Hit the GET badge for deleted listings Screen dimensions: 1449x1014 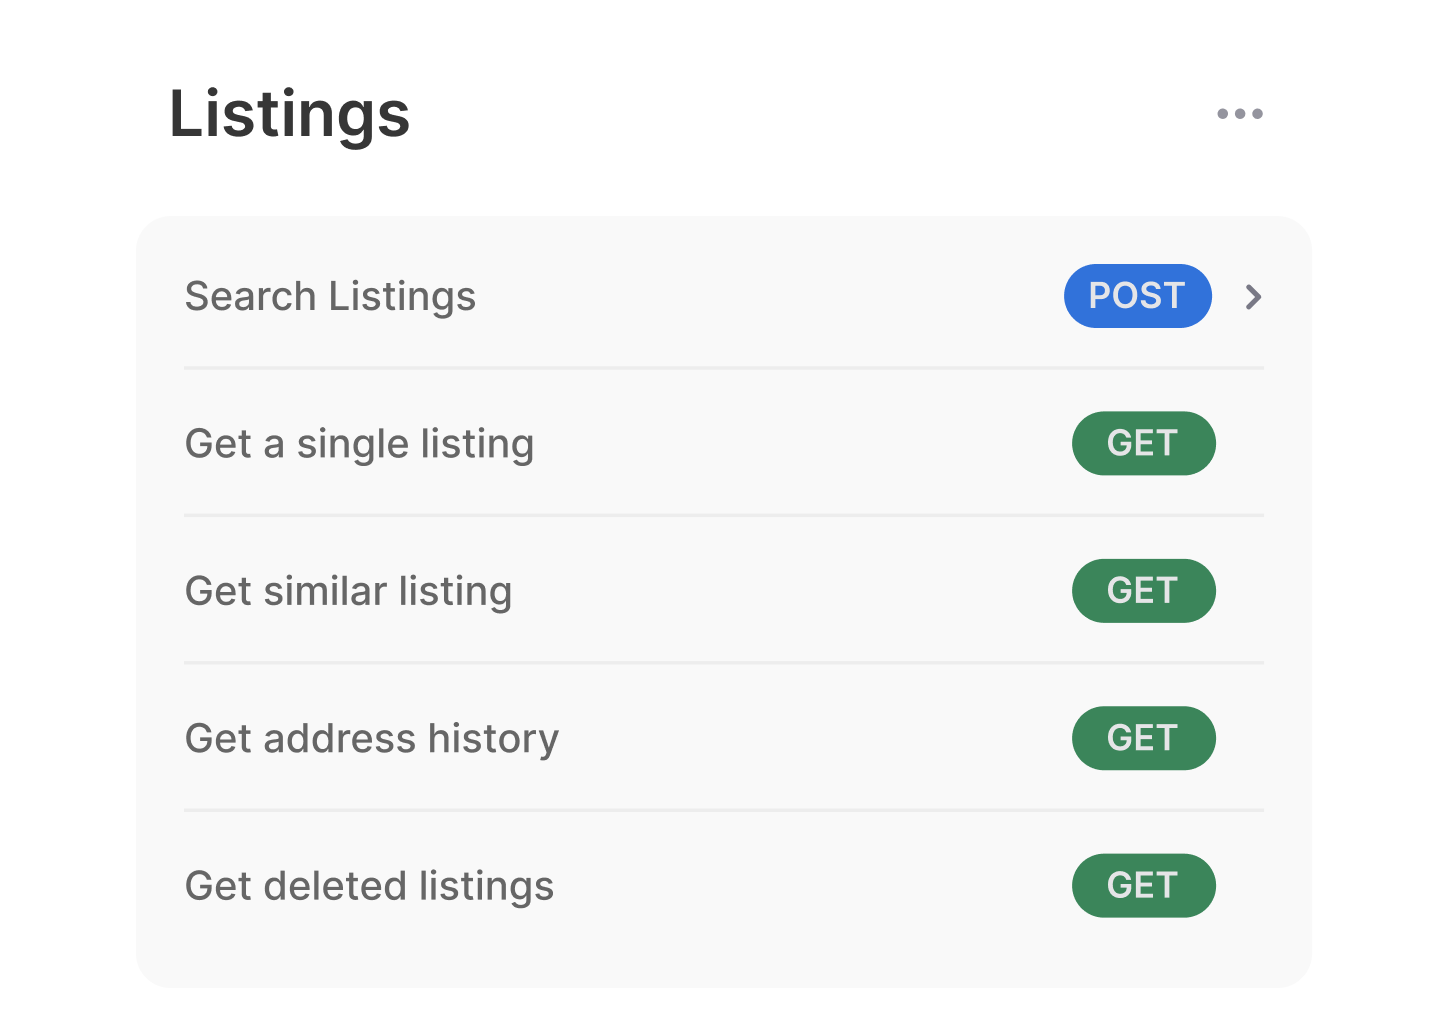1143,885
